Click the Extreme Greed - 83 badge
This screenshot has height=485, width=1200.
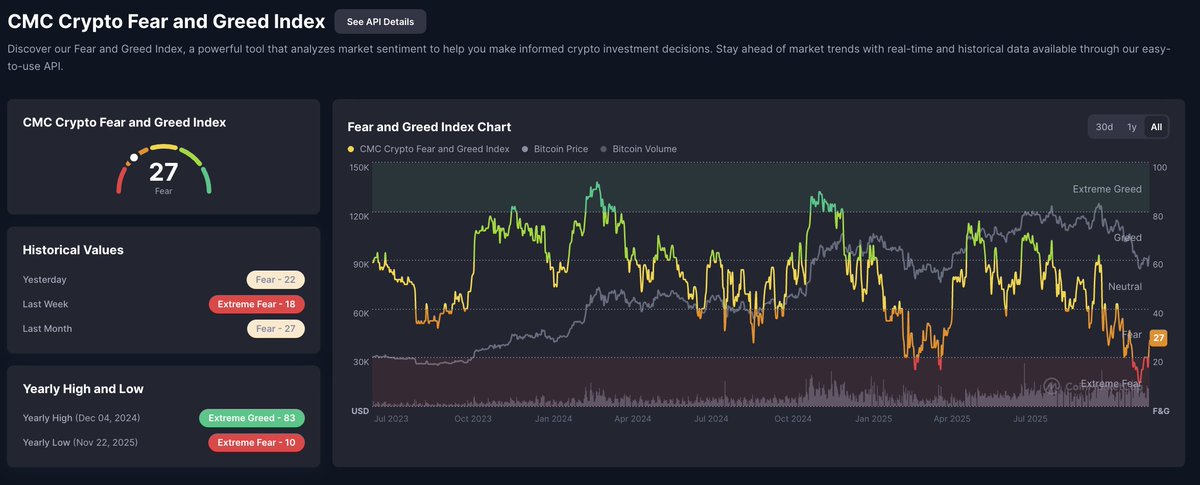tap(252, 418)
